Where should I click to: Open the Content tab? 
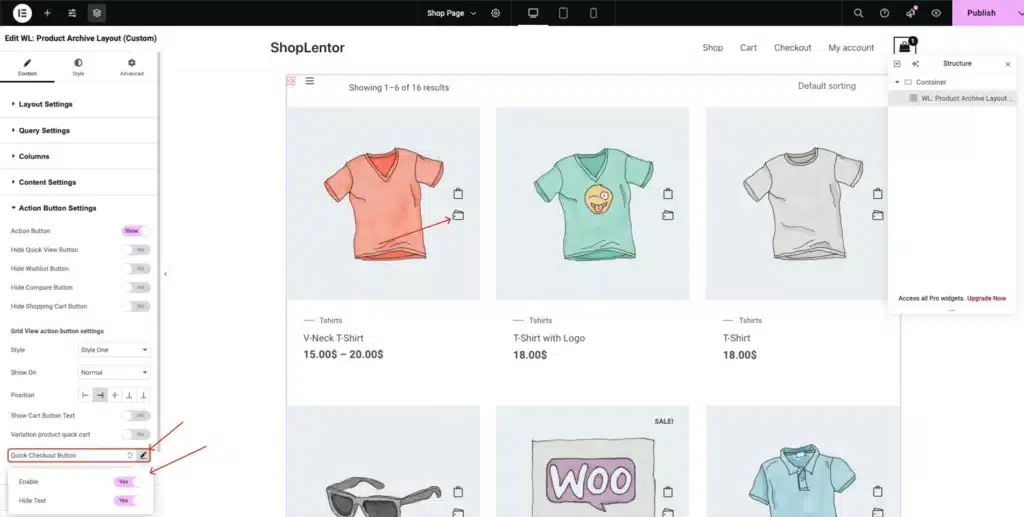(27, 67)
